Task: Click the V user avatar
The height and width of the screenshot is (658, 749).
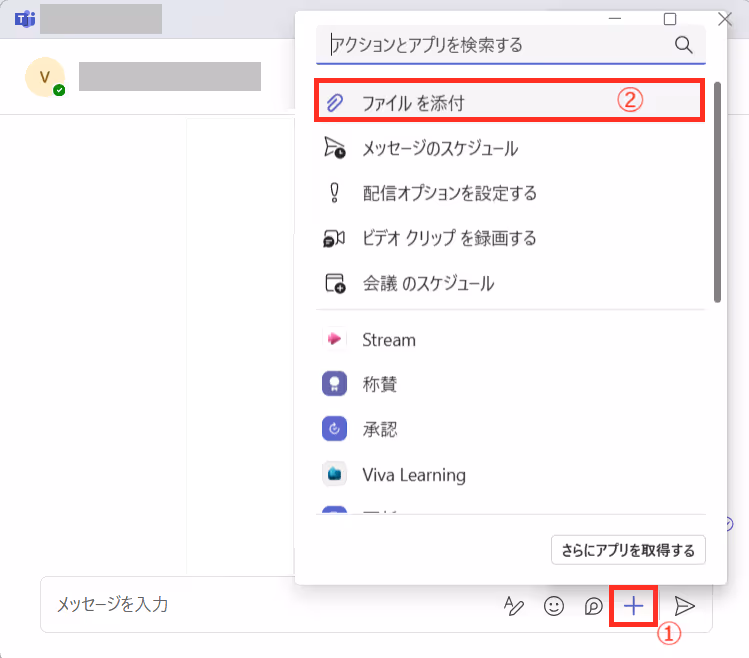Action: [45, 77]
